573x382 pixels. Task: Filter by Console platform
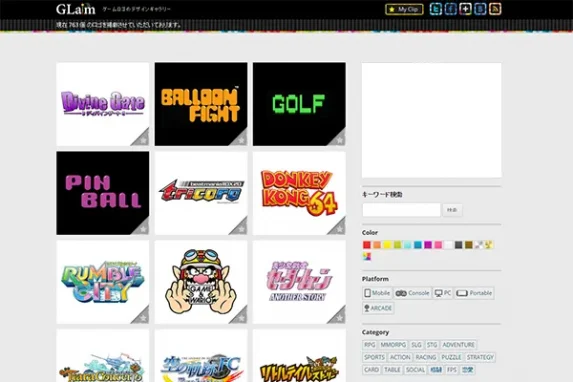413,293
